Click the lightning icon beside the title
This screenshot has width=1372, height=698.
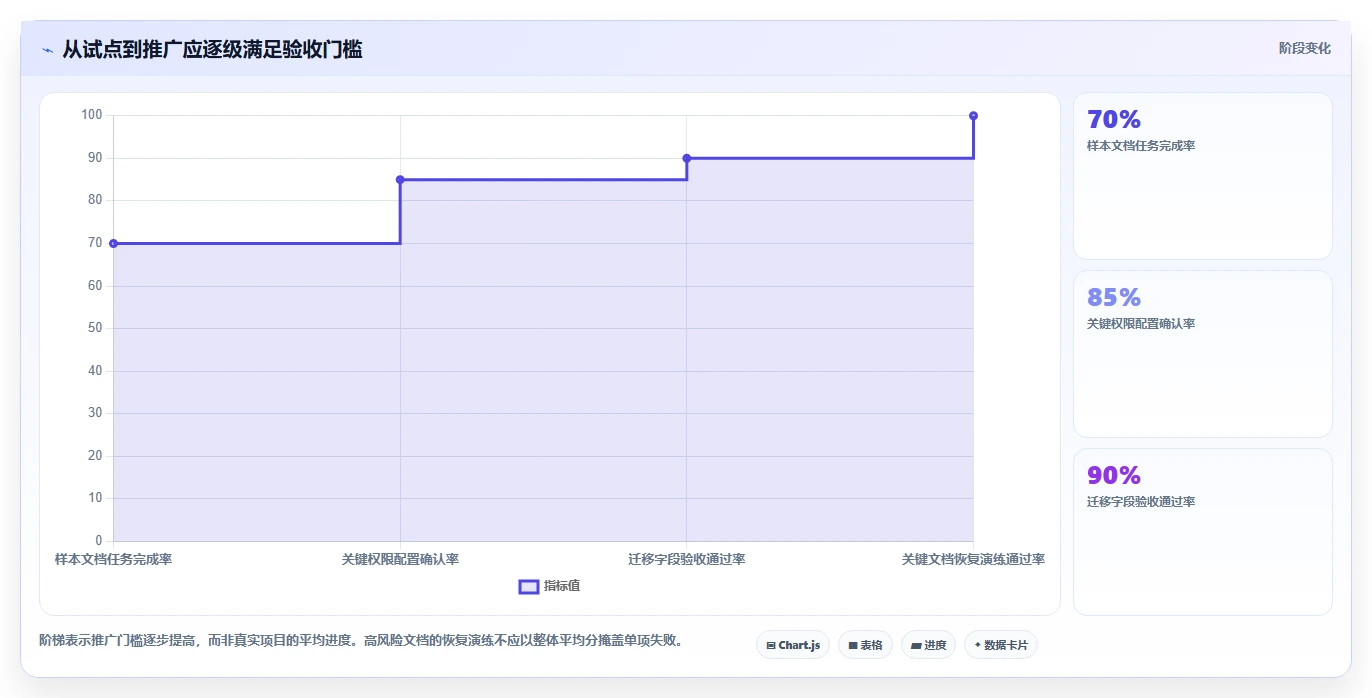pos(48,49)
